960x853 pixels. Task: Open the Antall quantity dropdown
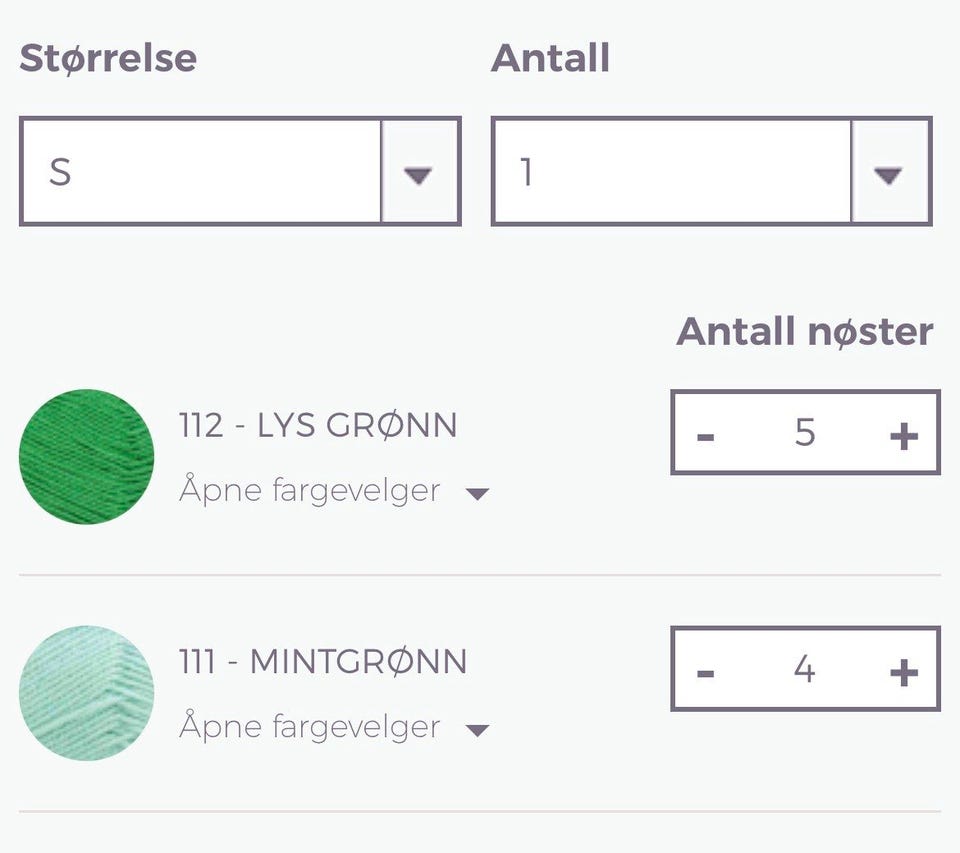(x=671, y=172)
